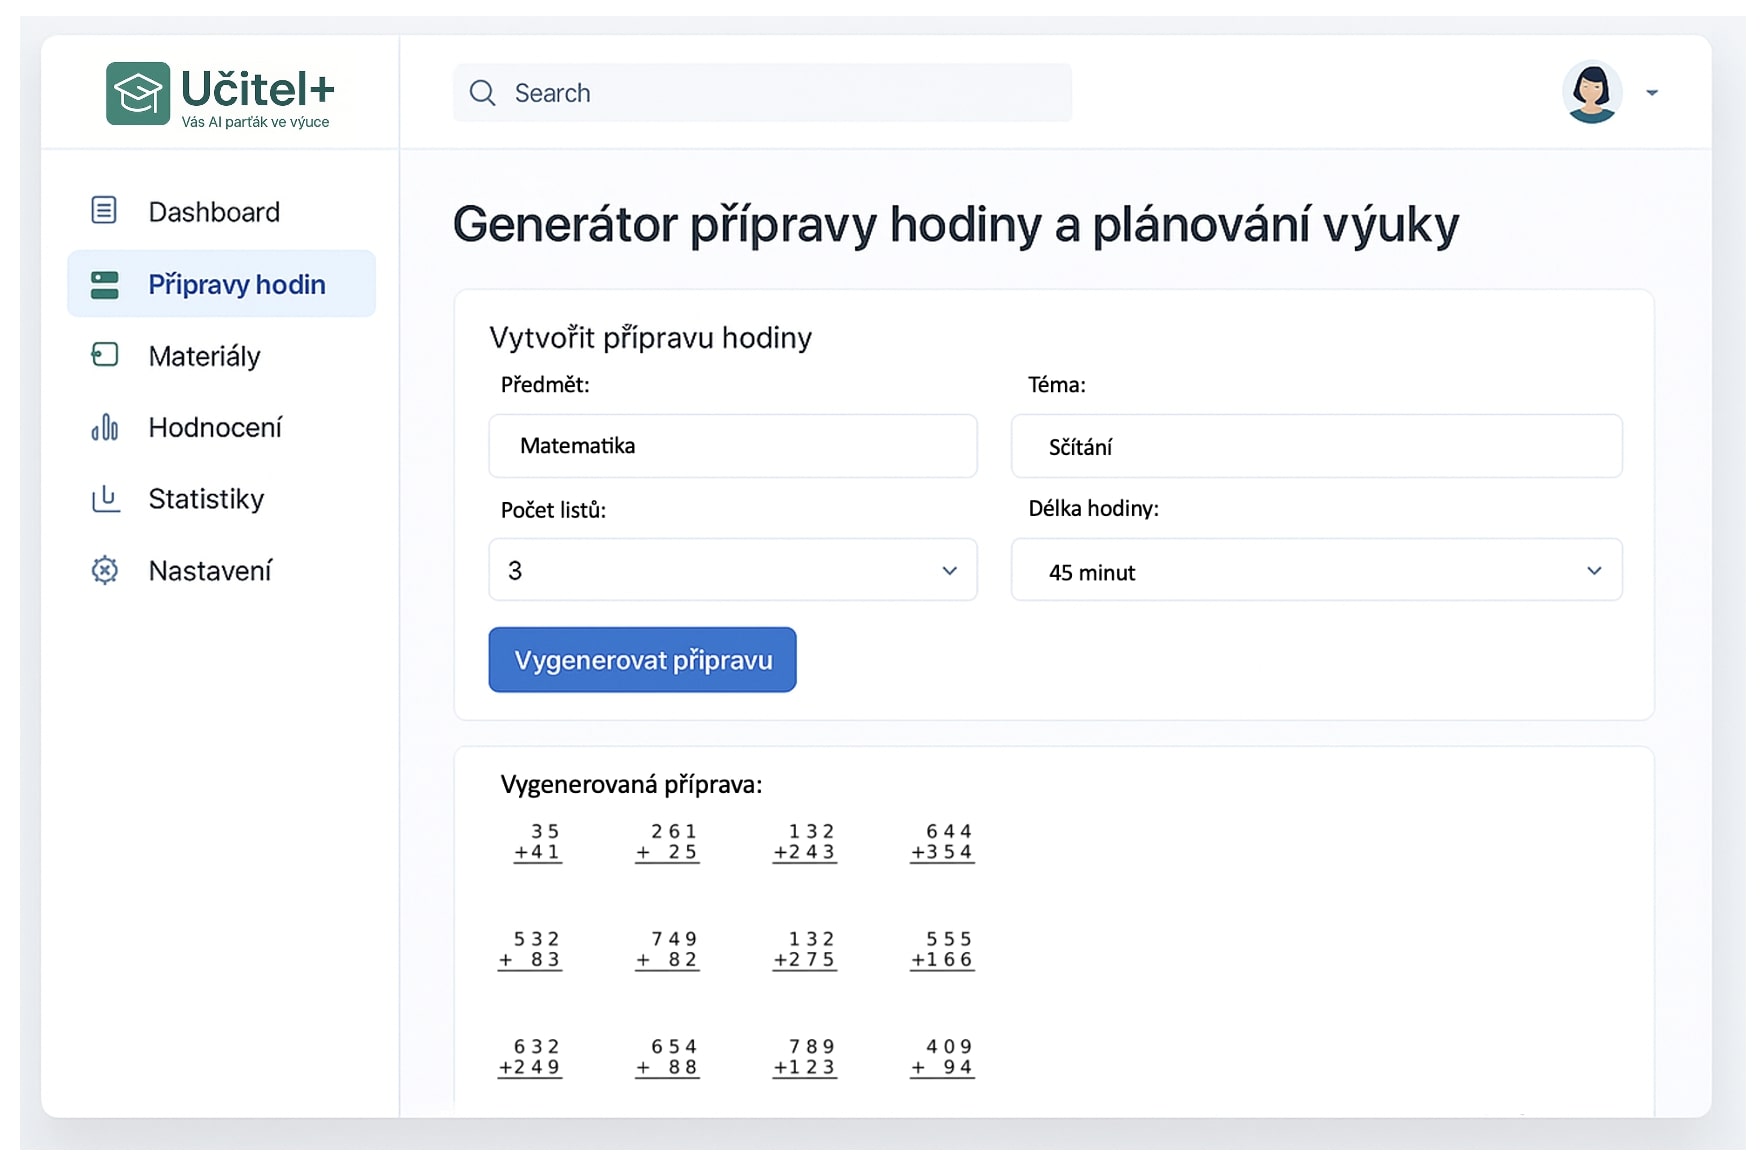Viewport: 1762px width, 1162px height.
Task: Click the user profile avatar
Action: (1591, 93)
